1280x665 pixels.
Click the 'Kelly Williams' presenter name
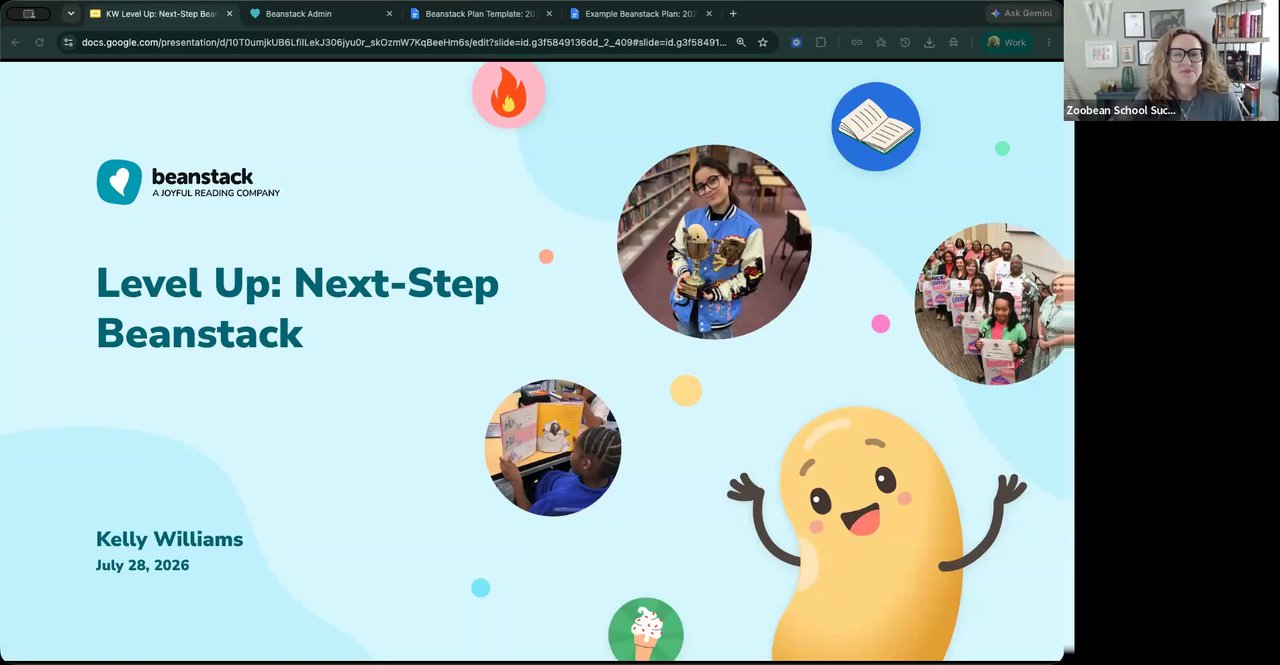[x=169, y=539]
